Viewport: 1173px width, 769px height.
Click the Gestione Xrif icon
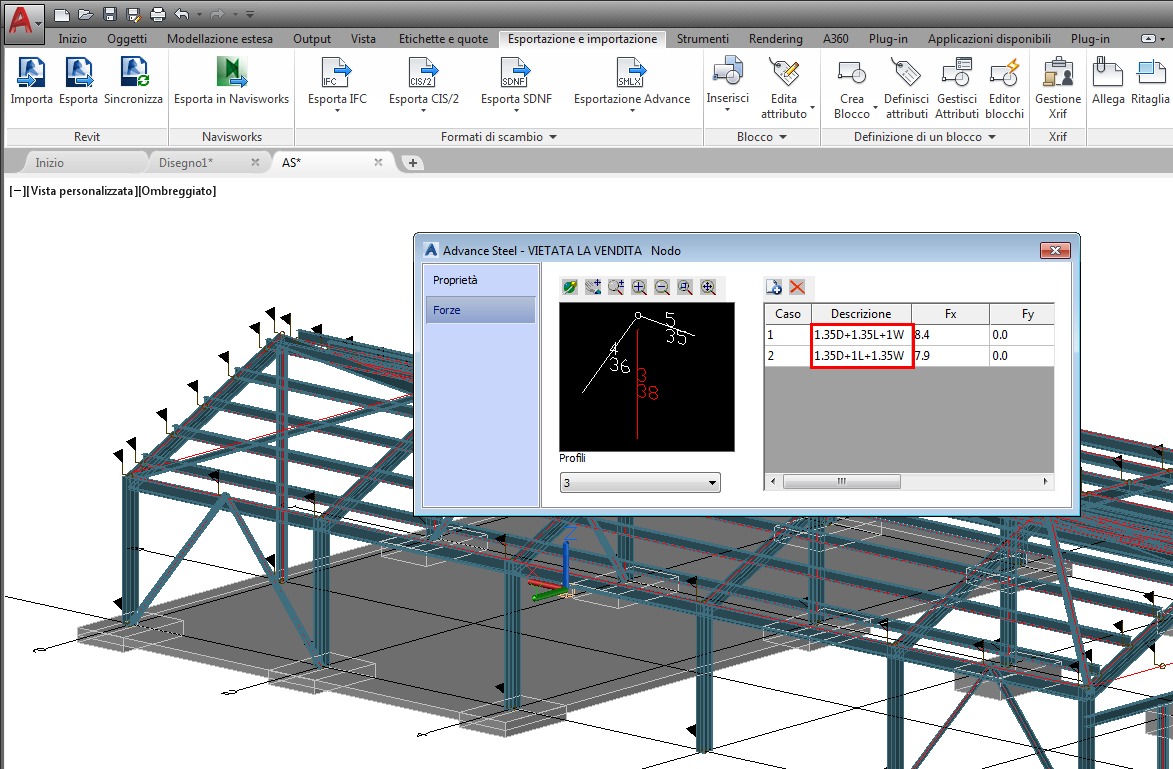[1058, 72]
